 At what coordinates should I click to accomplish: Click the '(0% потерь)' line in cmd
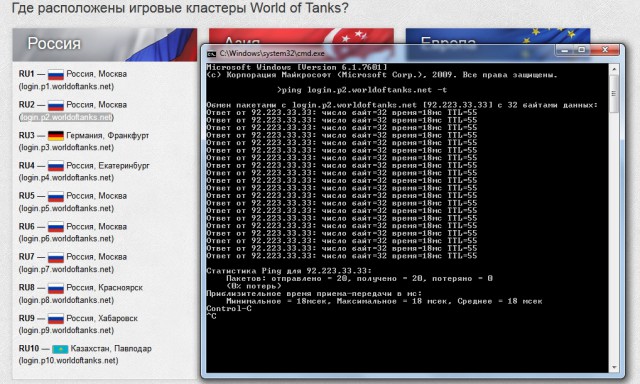tap(254, 286)
